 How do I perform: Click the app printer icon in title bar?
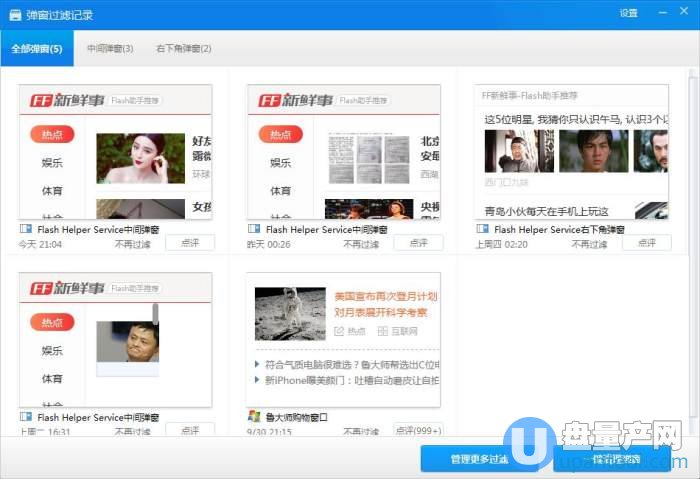click(x=14, y=14)
